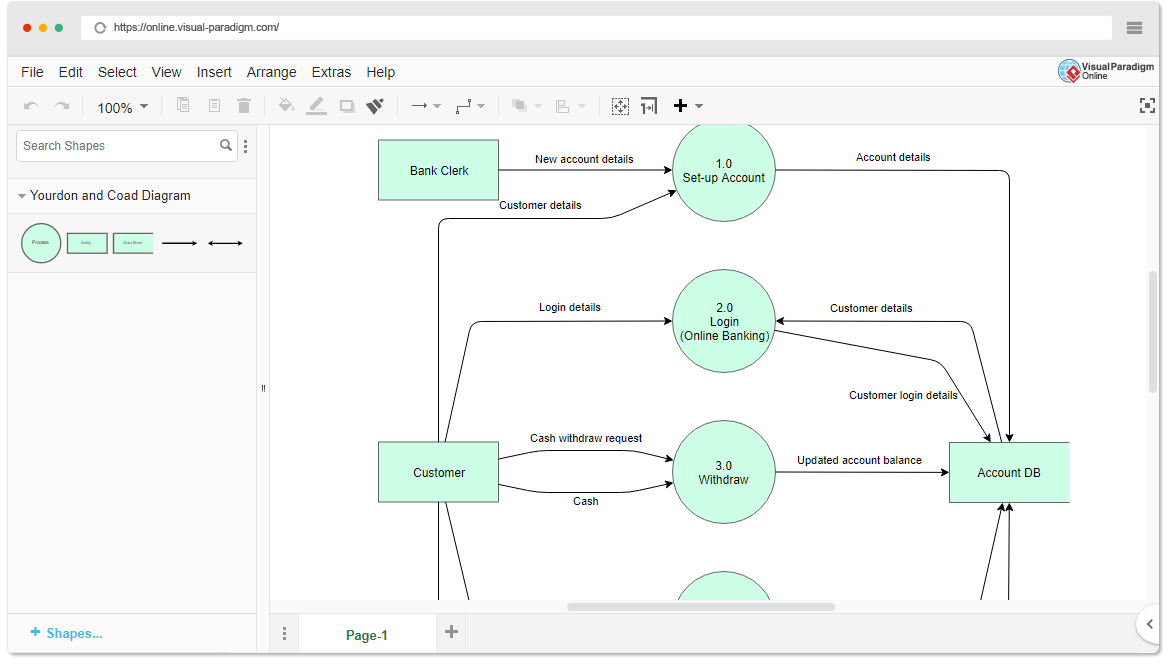1170x665 pixels.
Task: Click the fill color bucket icon
Action: click(286, 105)
